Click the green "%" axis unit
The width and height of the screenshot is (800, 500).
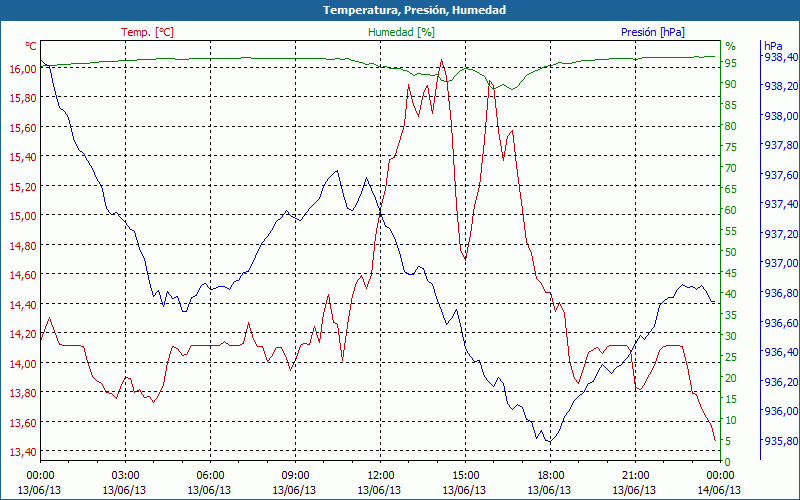(x=731, y=46)
